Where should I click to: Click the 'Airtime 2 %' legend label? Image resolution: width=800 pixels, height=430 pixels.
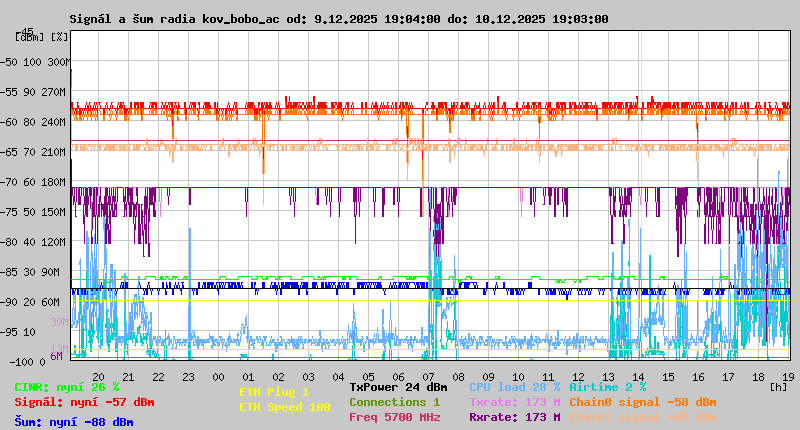[608, 387]
